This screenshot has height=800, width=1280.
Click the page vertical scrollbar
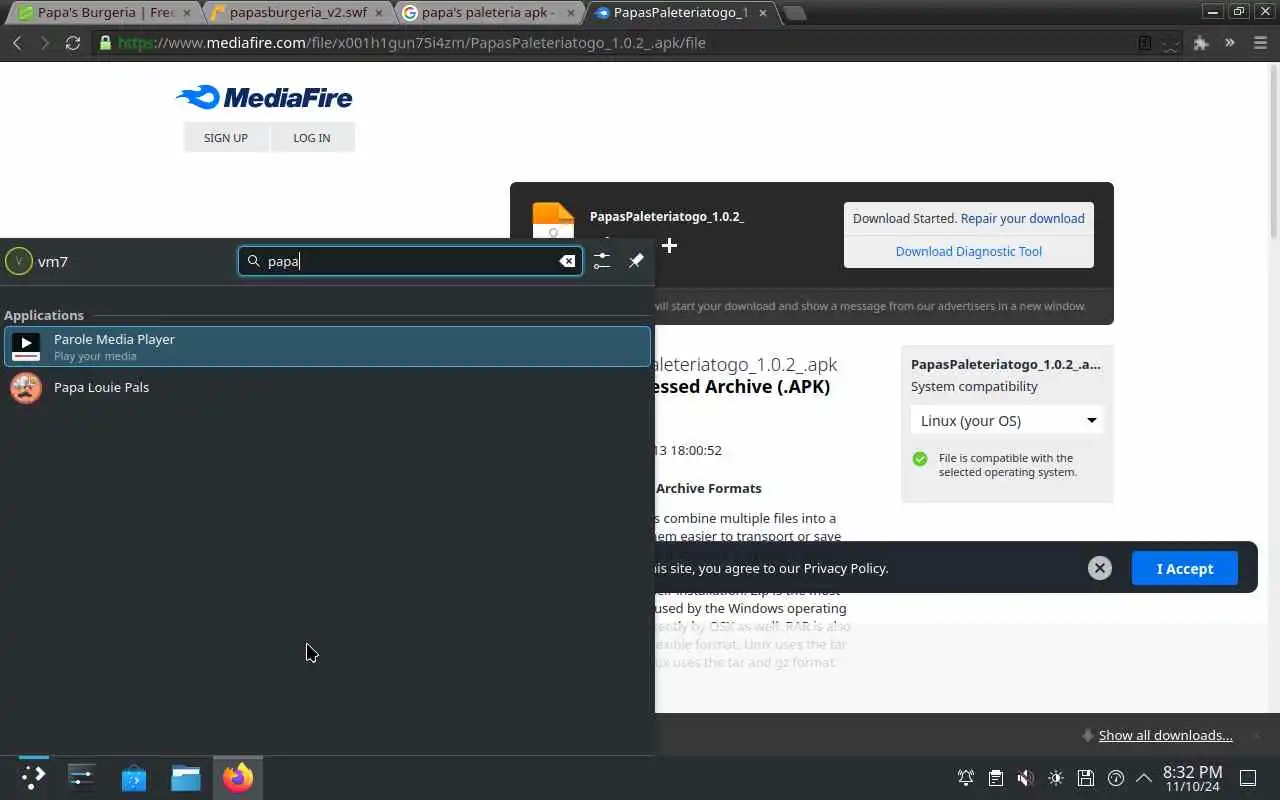[x=1273, y=150]
